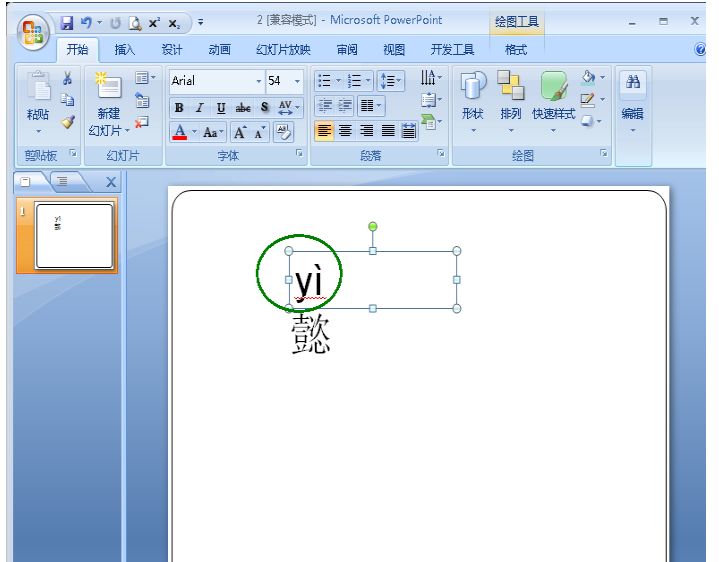Open columns dropdown in paragraph group
This screenshot has width=719, height=562.
click(371, 106)
